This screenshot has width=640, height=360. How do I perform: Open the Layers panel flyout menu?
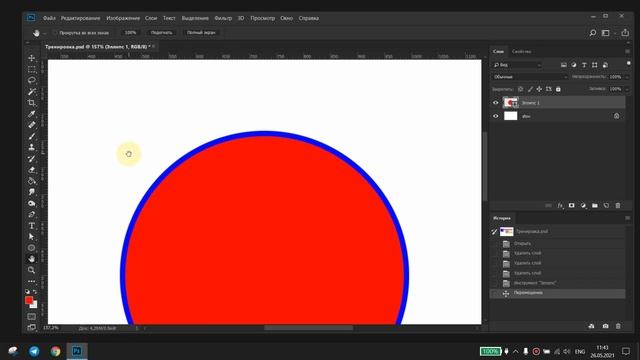tap(627, 51)
